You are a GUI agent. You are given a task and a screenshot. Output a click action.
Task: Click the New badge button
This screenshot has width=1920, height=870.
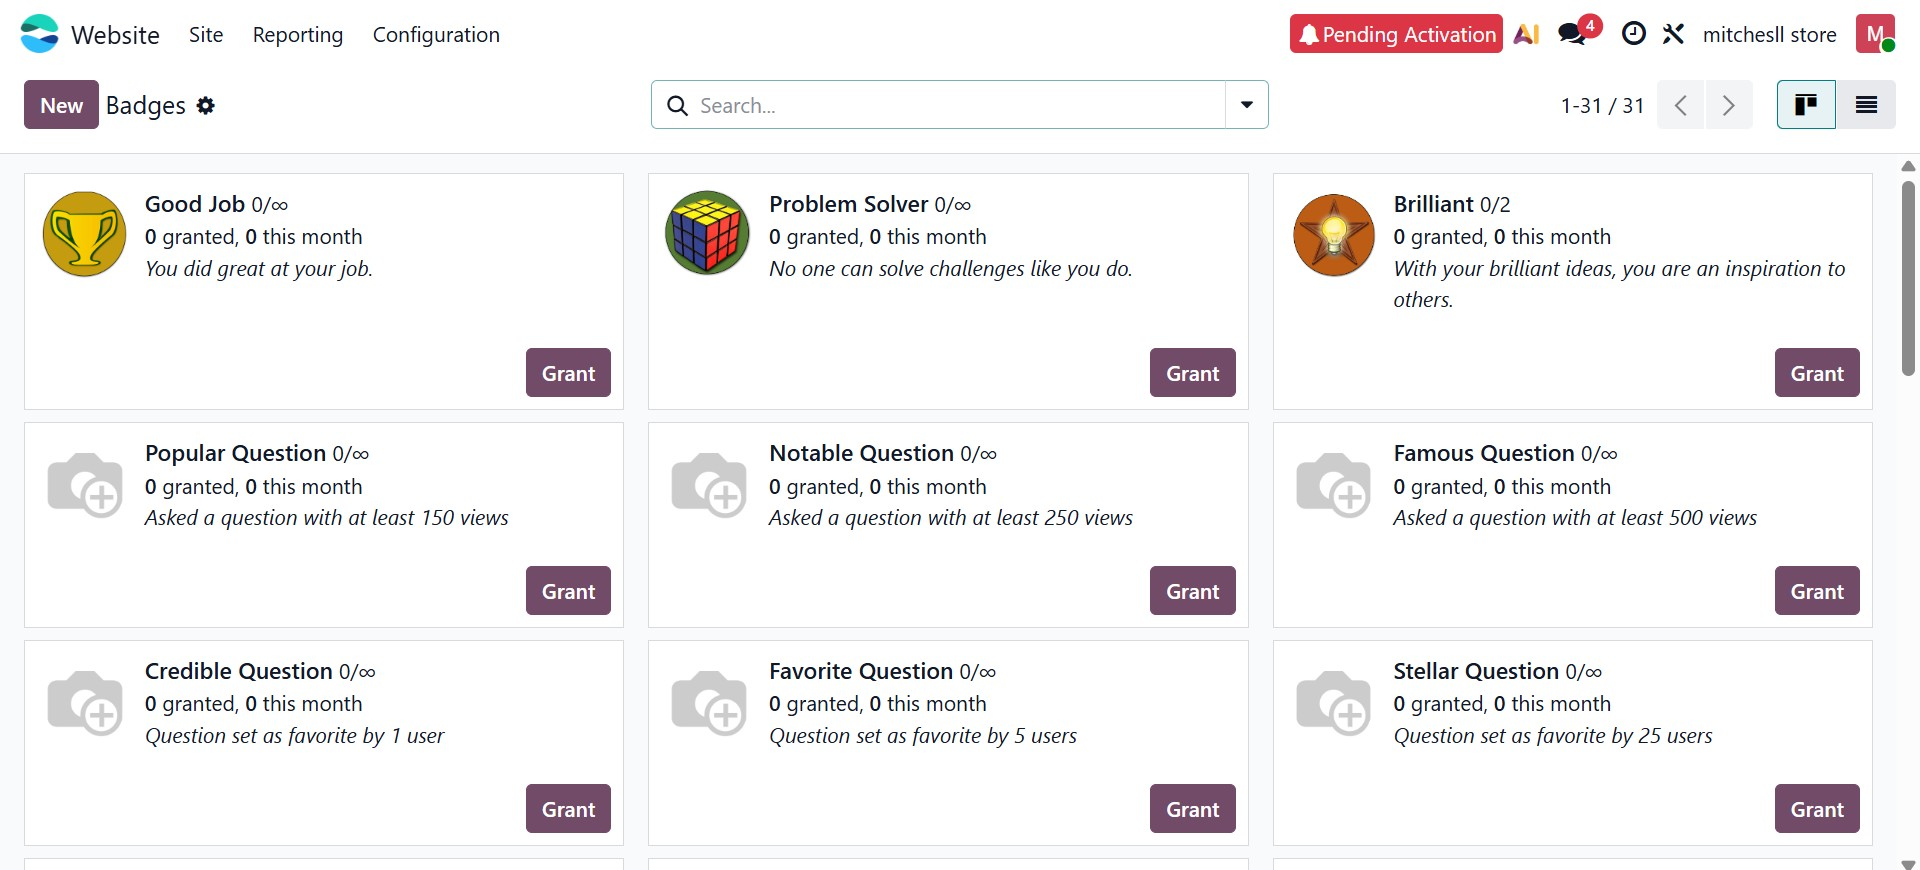(61, 105)
